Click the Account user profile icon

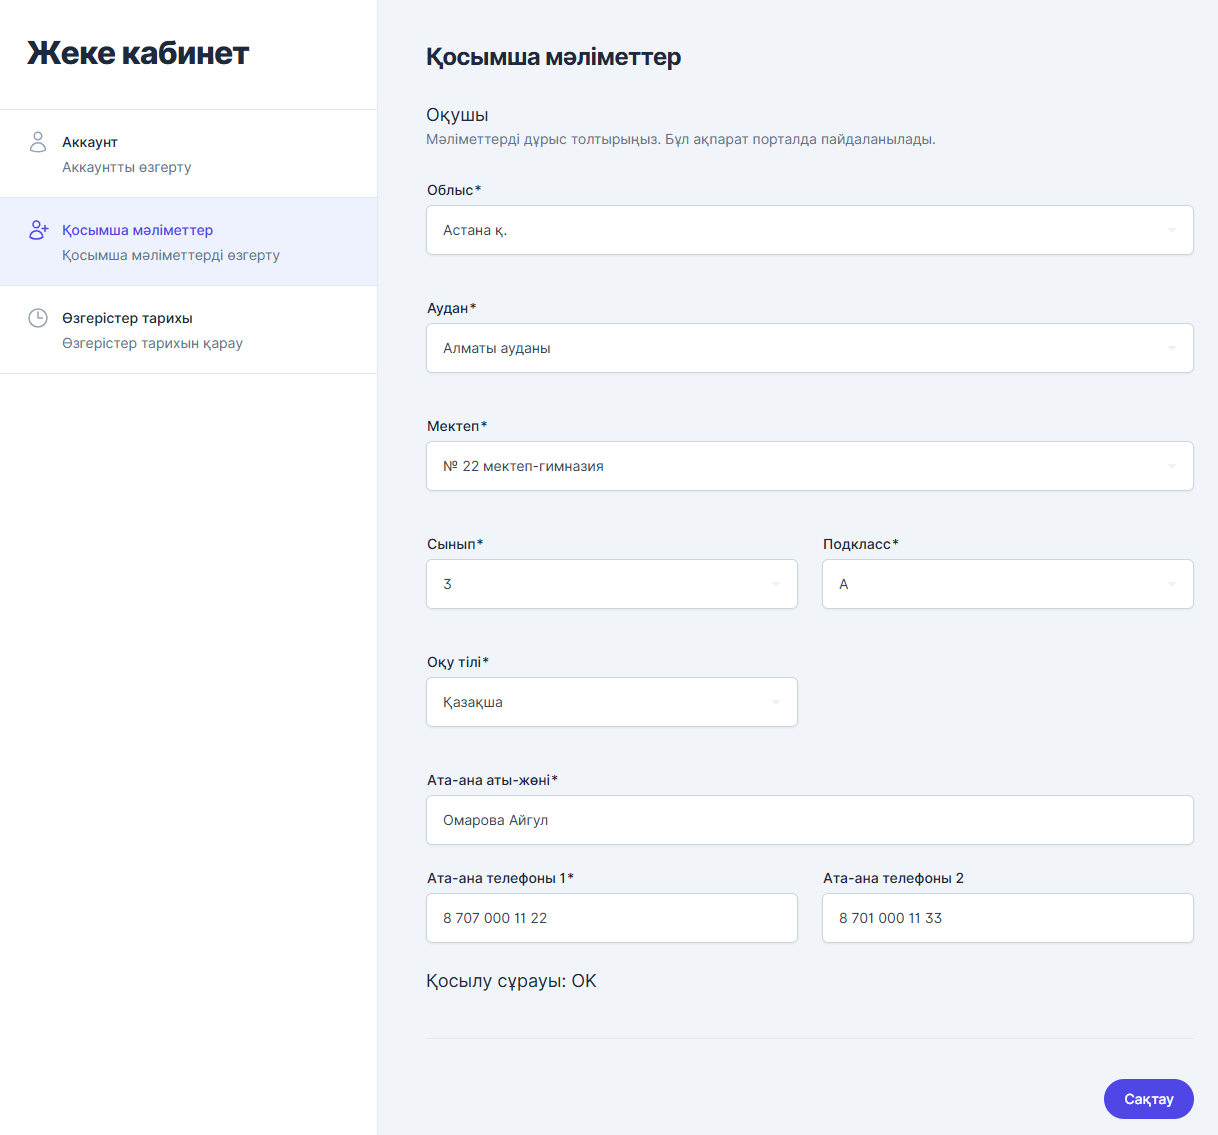pyautogui.click(x=38, y=142)
